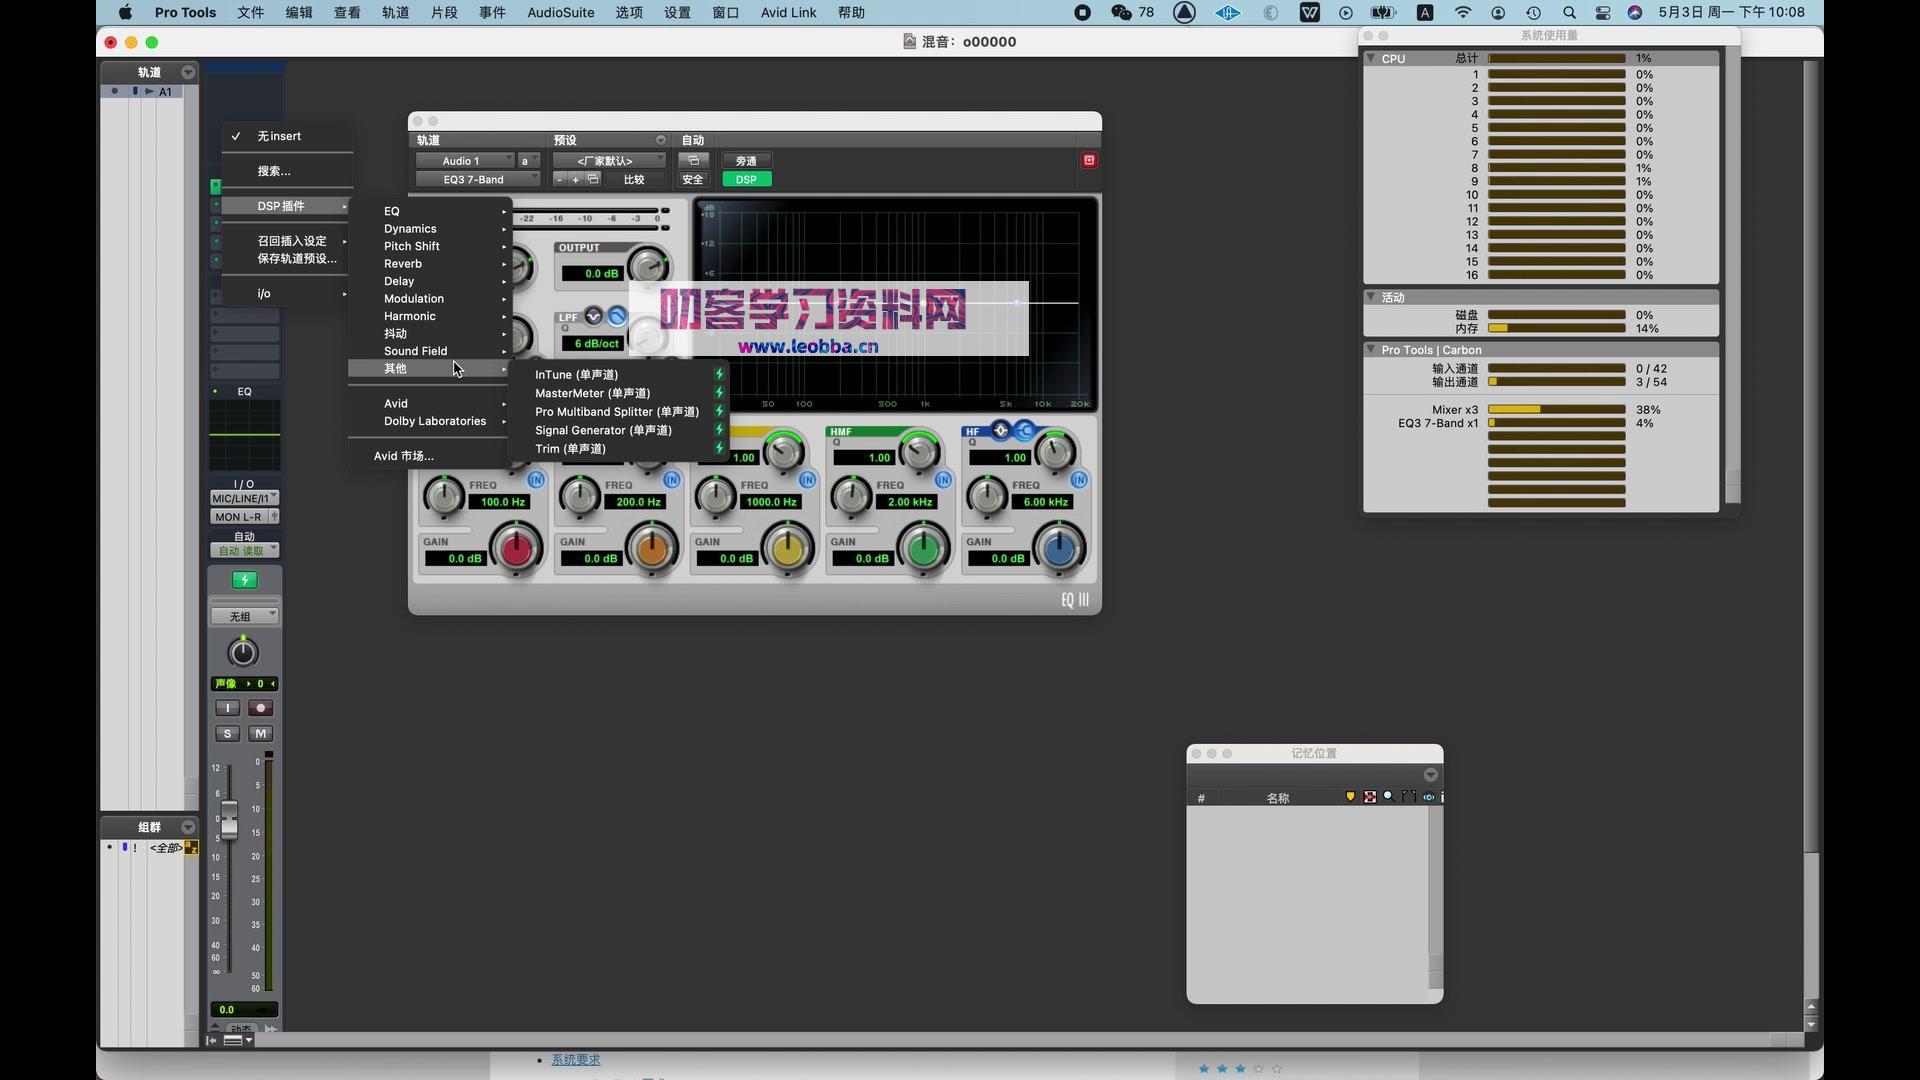Open the AudioSuite menu
Image resolution: width=1920 pixels, height=1080 pixels.
coord(559,13)
